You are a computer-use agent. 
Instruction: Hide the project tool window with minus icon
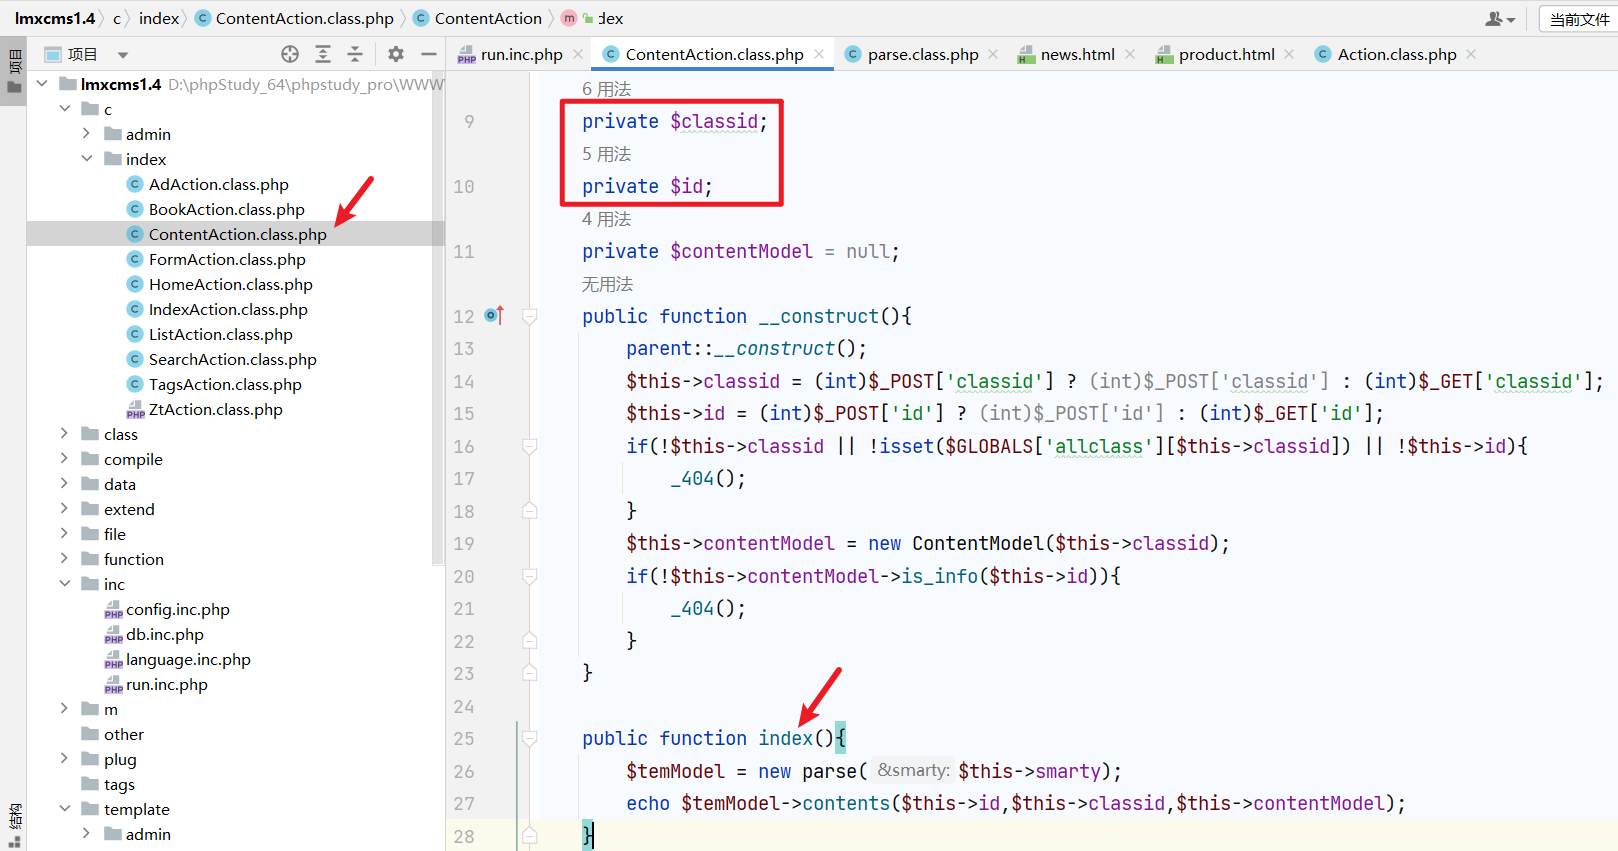point(429,54)
